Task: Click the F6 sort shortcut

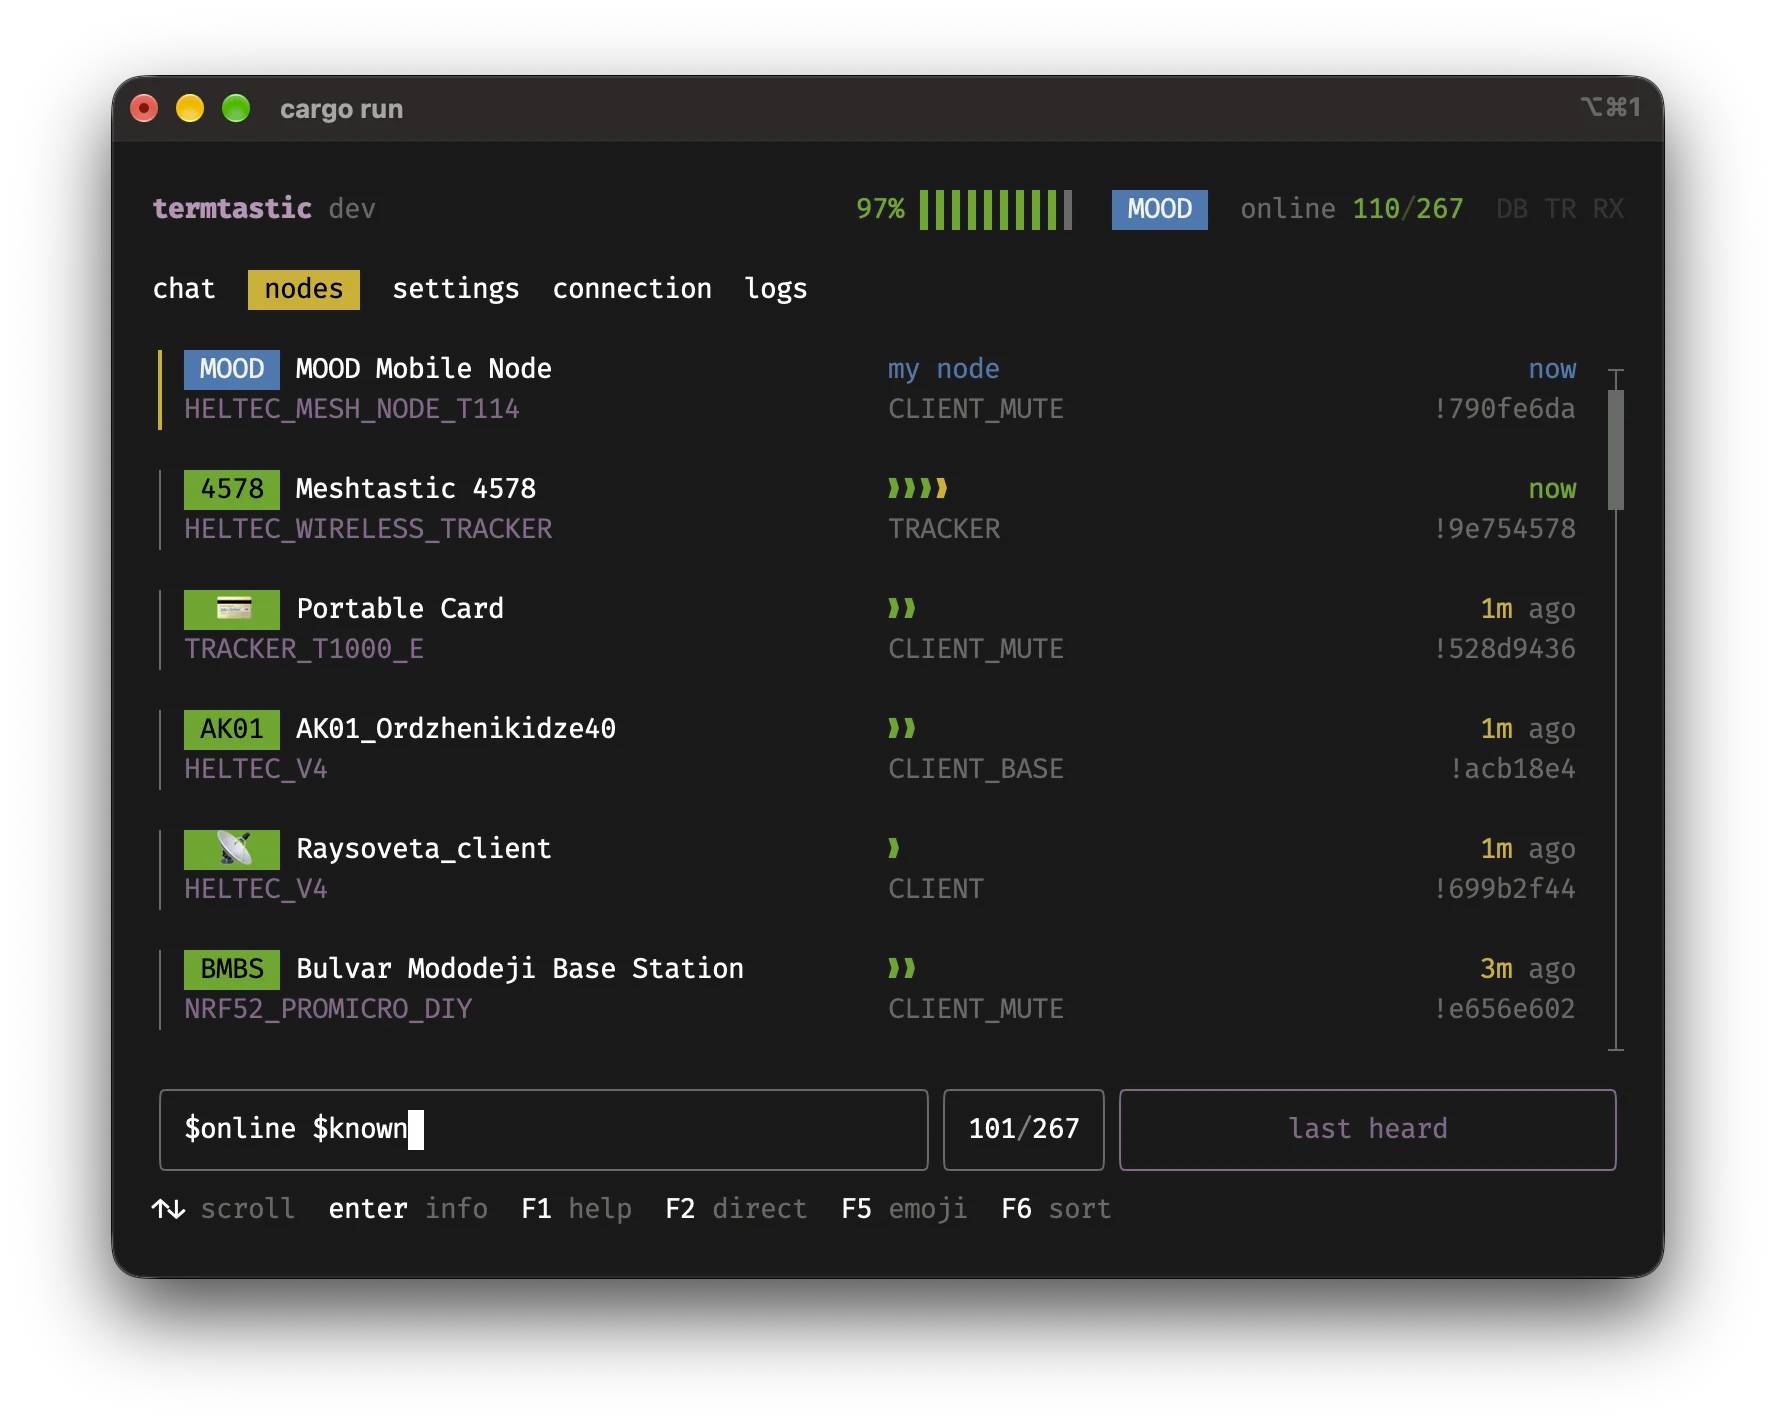Action: pyautogui.click(x=1056, y=1209)
